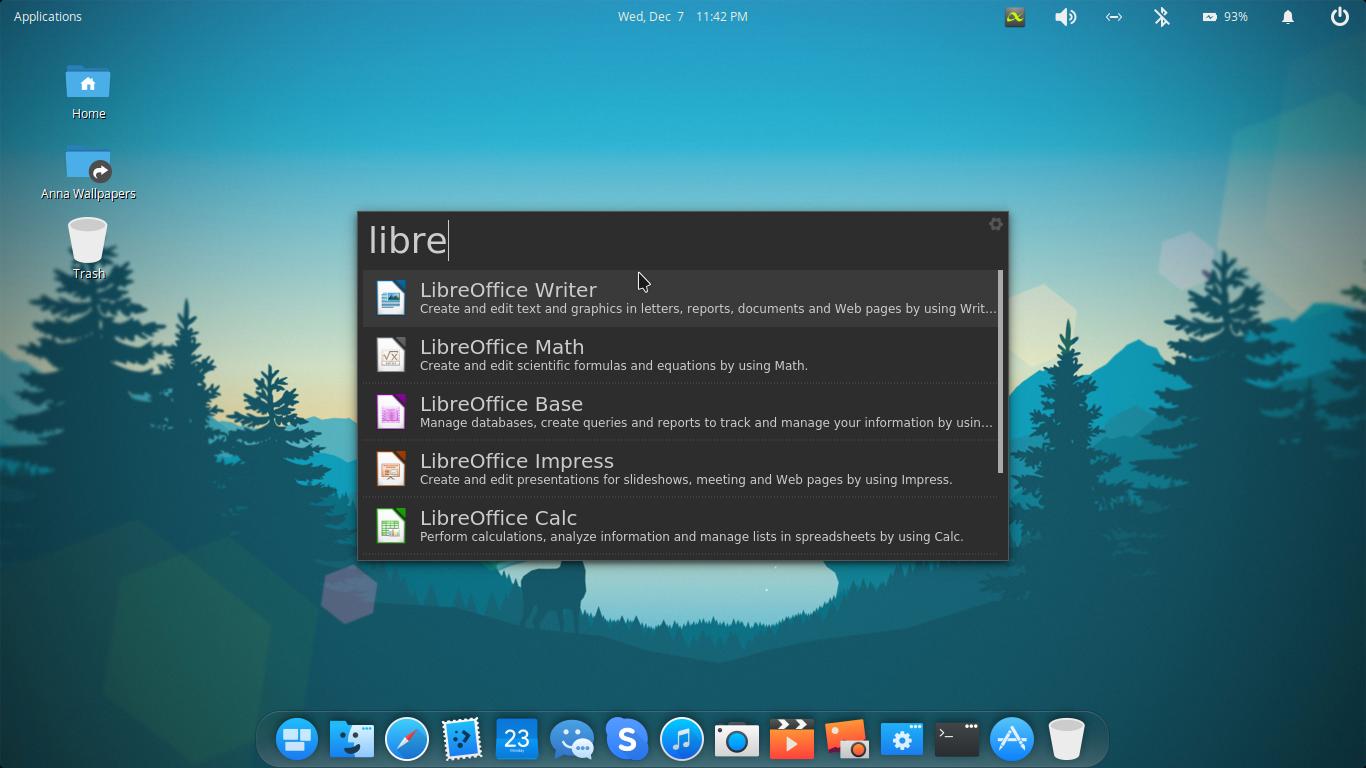Toggle Bluetooth from the system tray
The width and height of the screenshot is (1366, 768).
[1161, 16]
